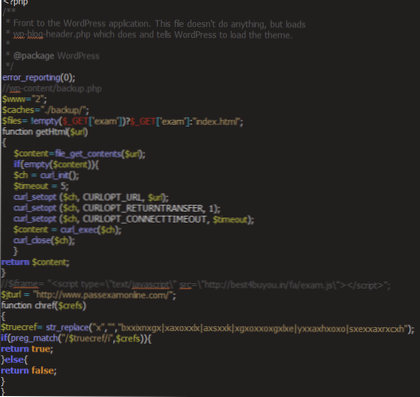Click the $timeout = 5; line
The image size is (420, 397).
coord(41,186)
